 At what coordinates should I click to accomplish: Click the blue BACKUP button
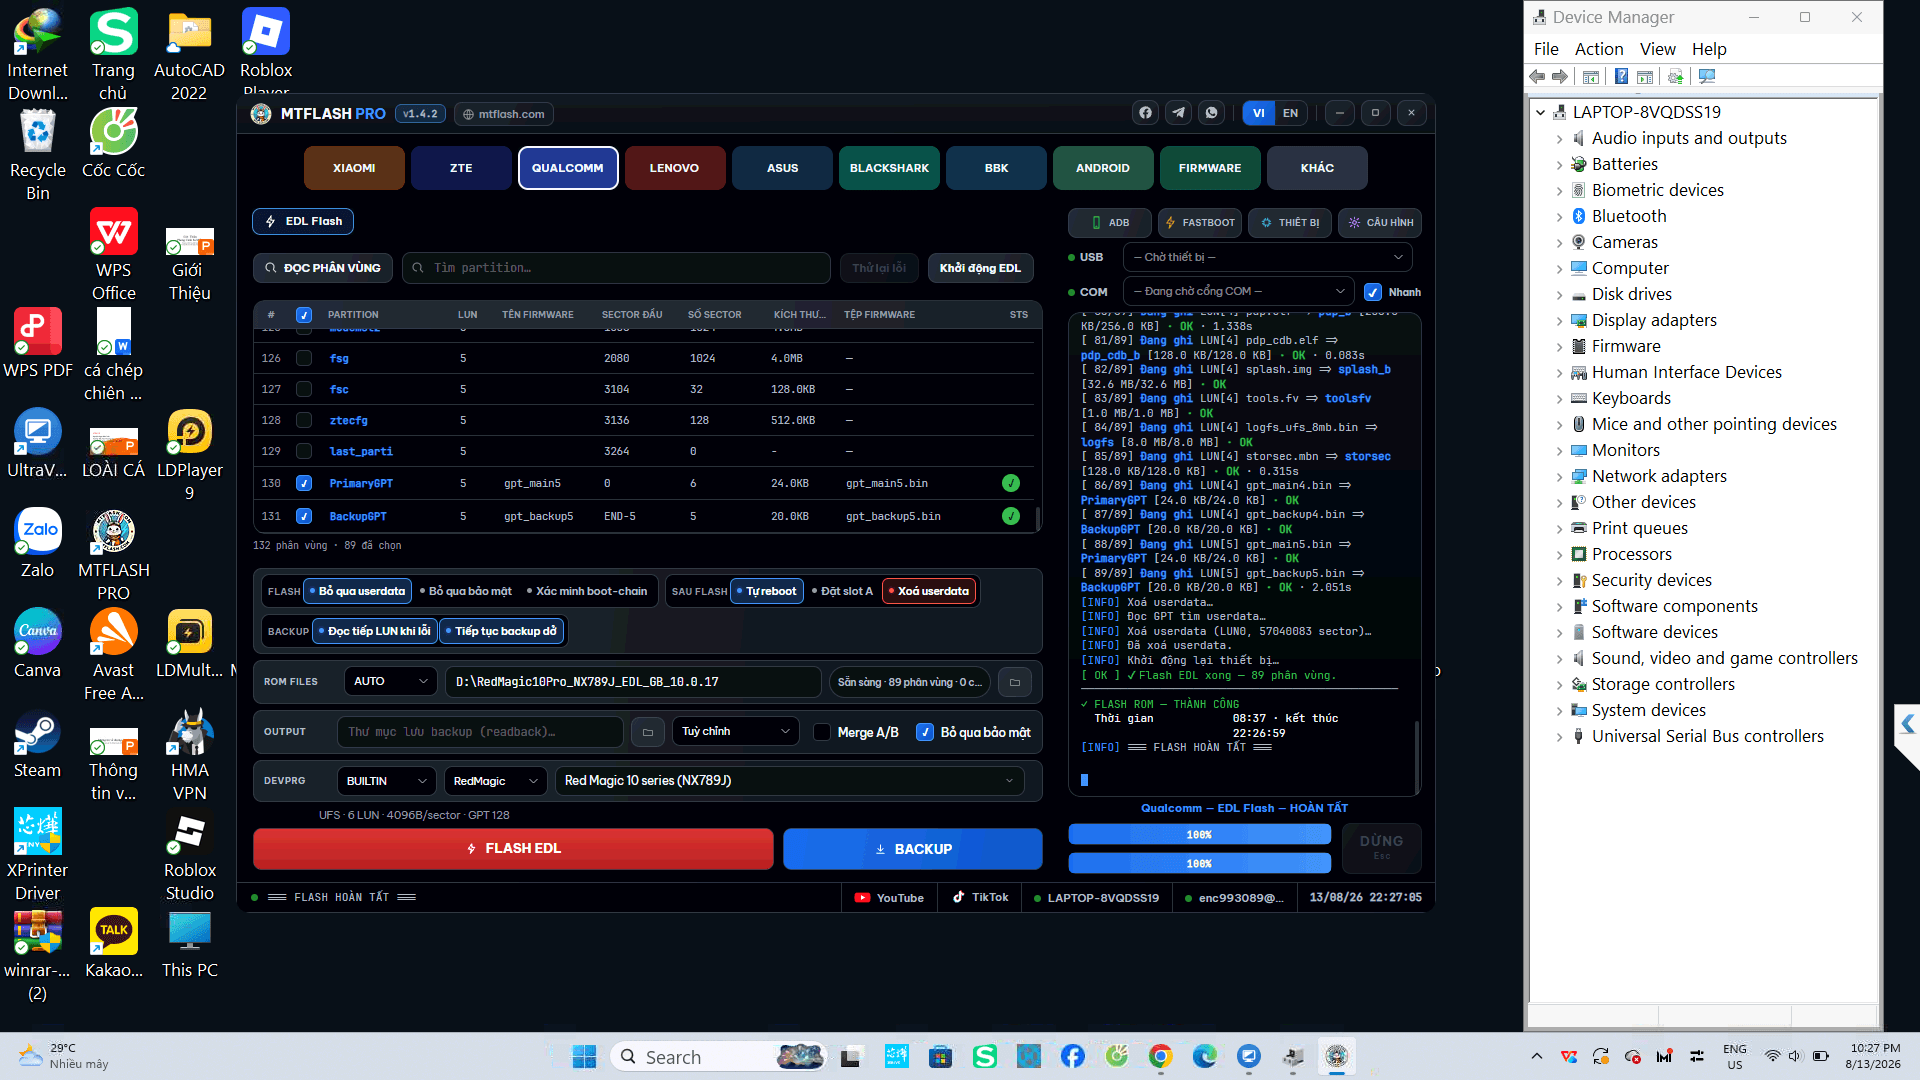913,849
